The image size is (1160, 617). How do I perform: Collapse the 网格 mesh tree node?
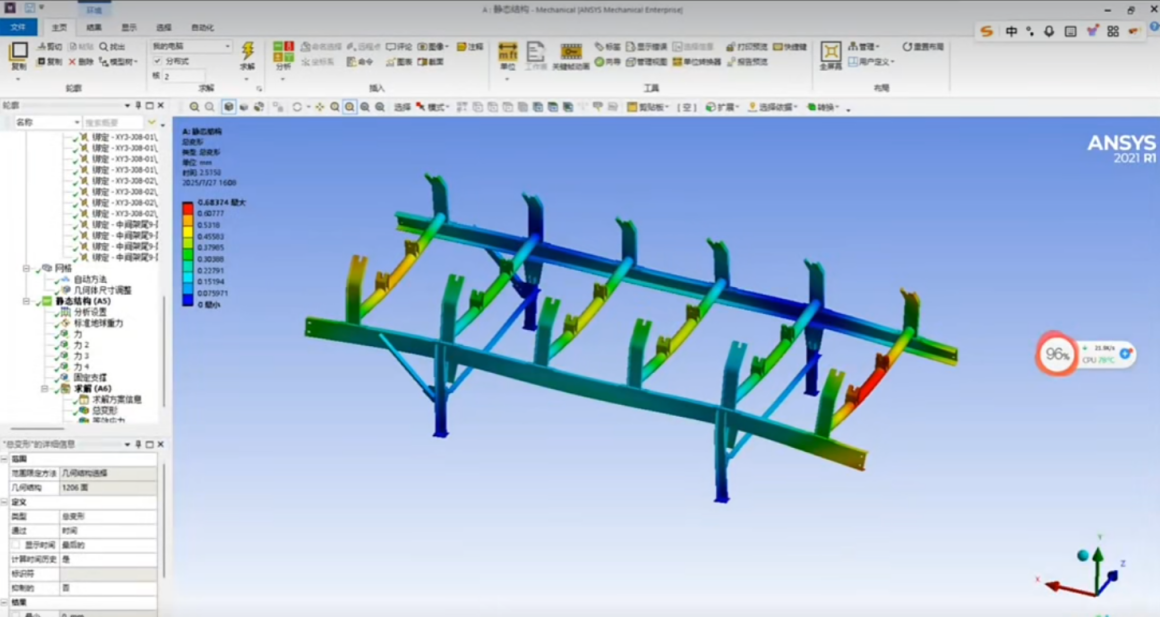click(27, 268)
